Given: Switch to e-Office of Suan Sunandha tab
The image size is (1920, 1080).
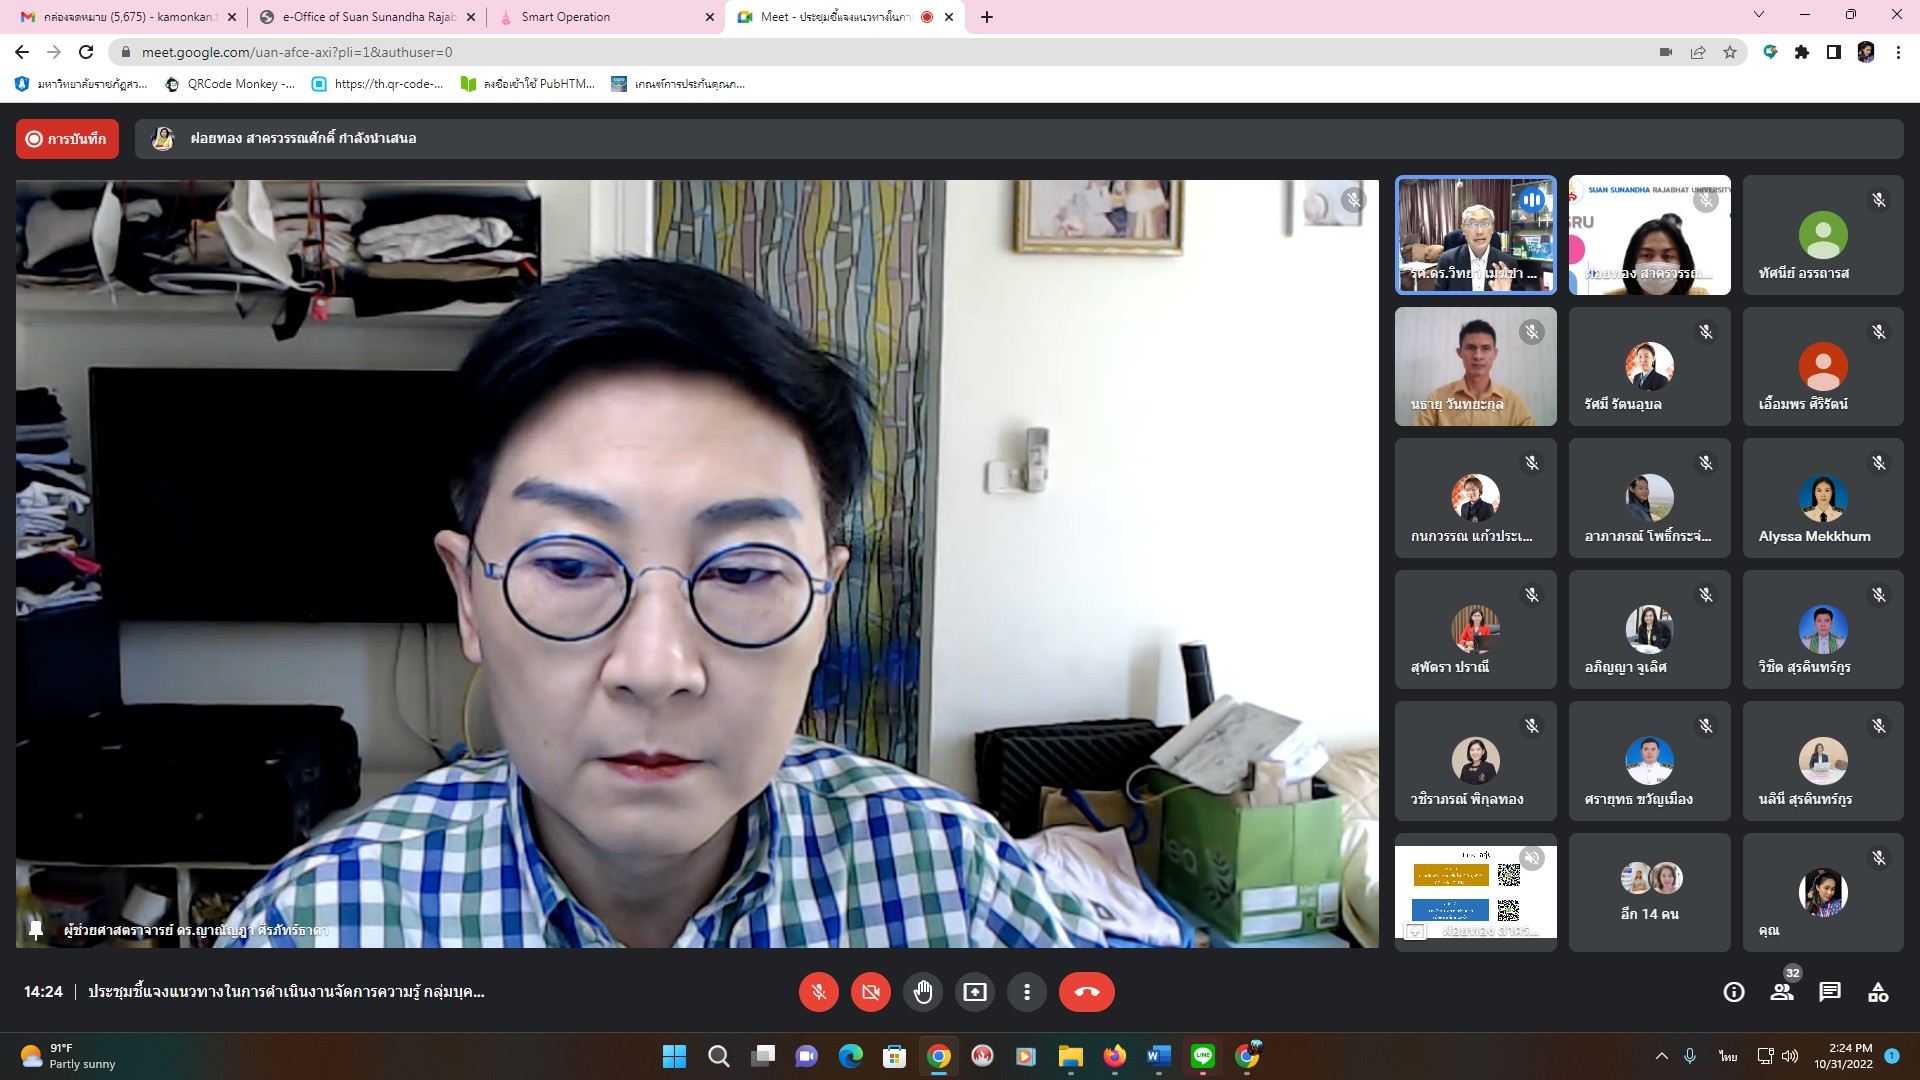Looking at the screenshot, I should click(x=368, y=17).
